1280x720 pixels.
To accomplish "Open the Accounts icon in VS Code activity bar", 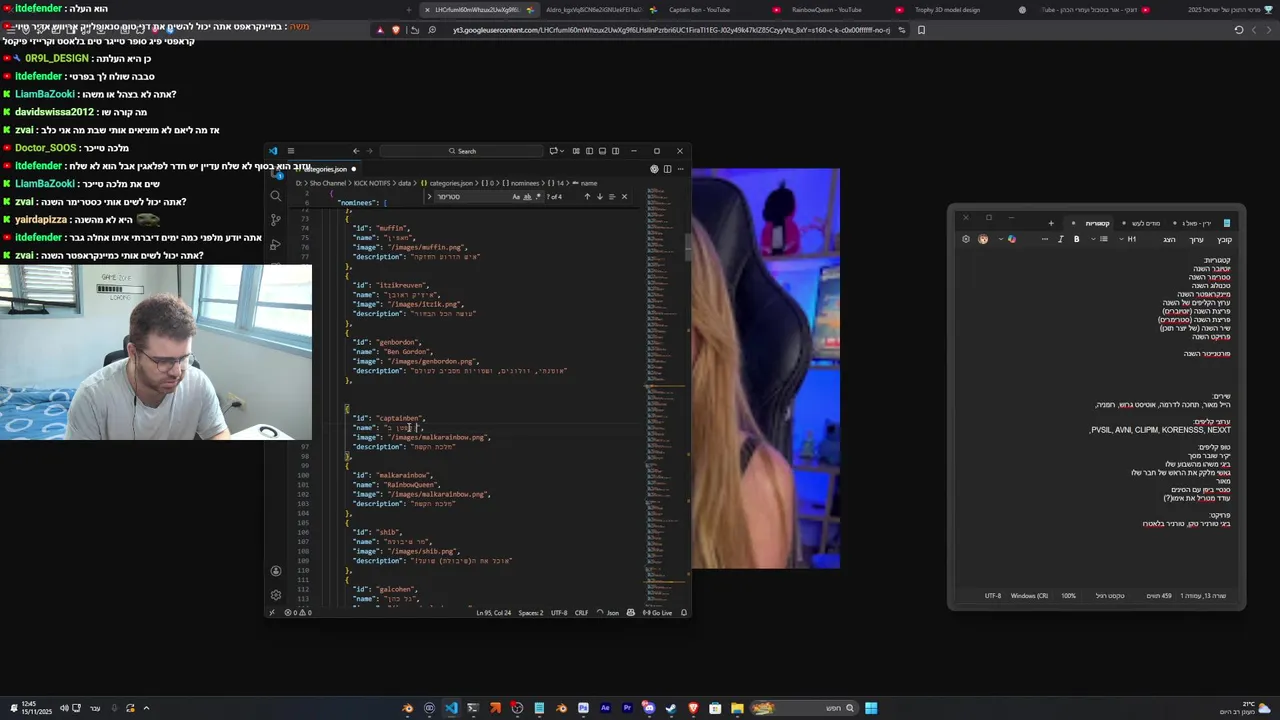I will point(276,571).
